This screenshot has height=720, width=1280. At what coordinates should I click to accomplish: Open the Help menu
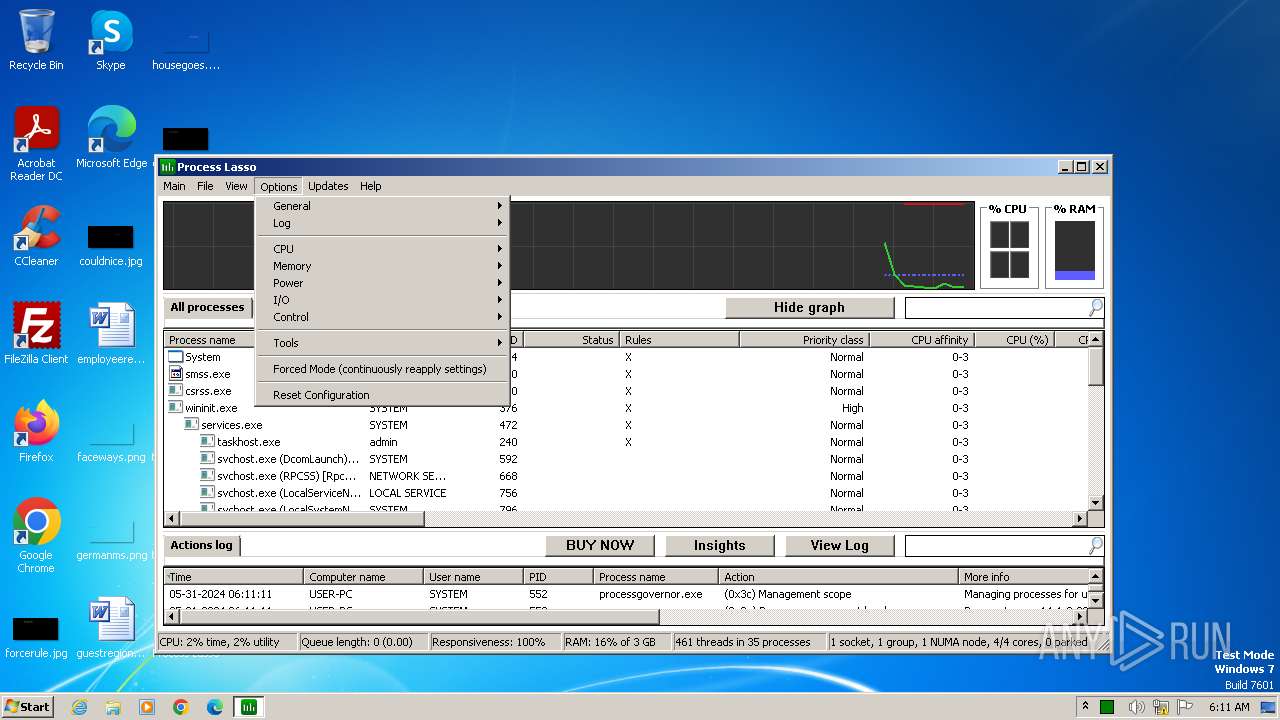pos(371,186)
